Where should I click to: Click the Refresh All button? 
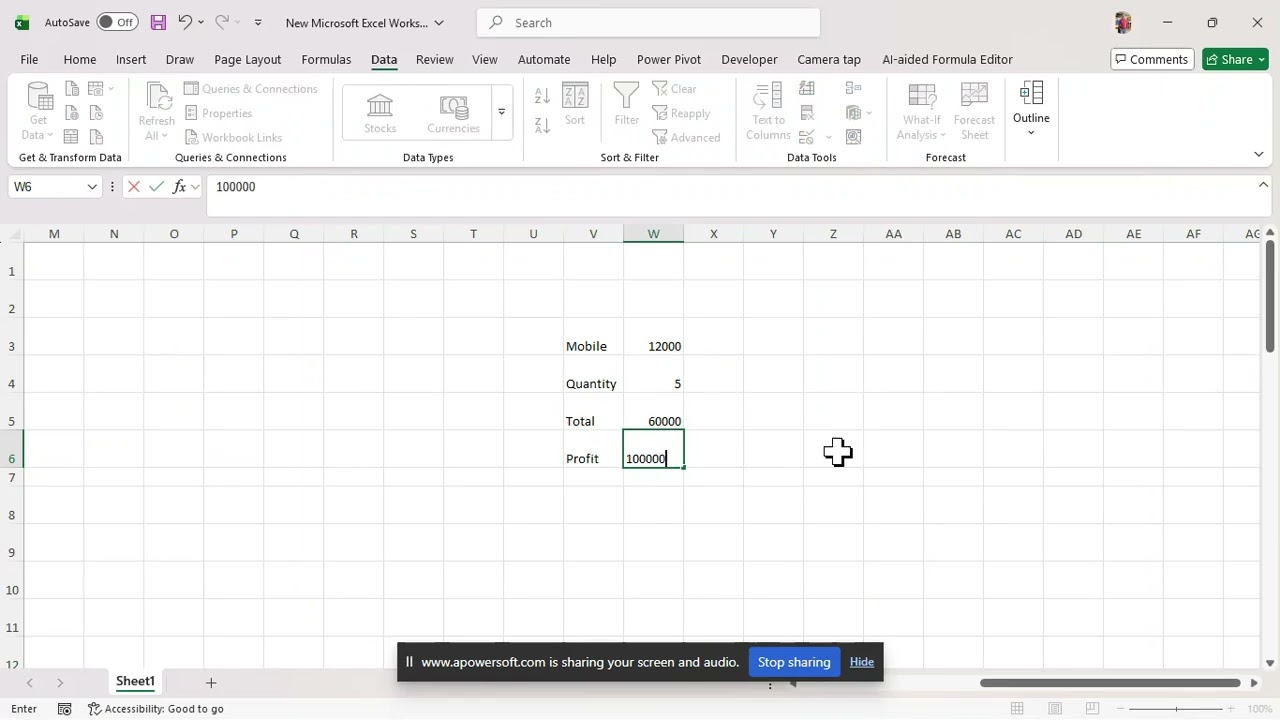[157, 112]
